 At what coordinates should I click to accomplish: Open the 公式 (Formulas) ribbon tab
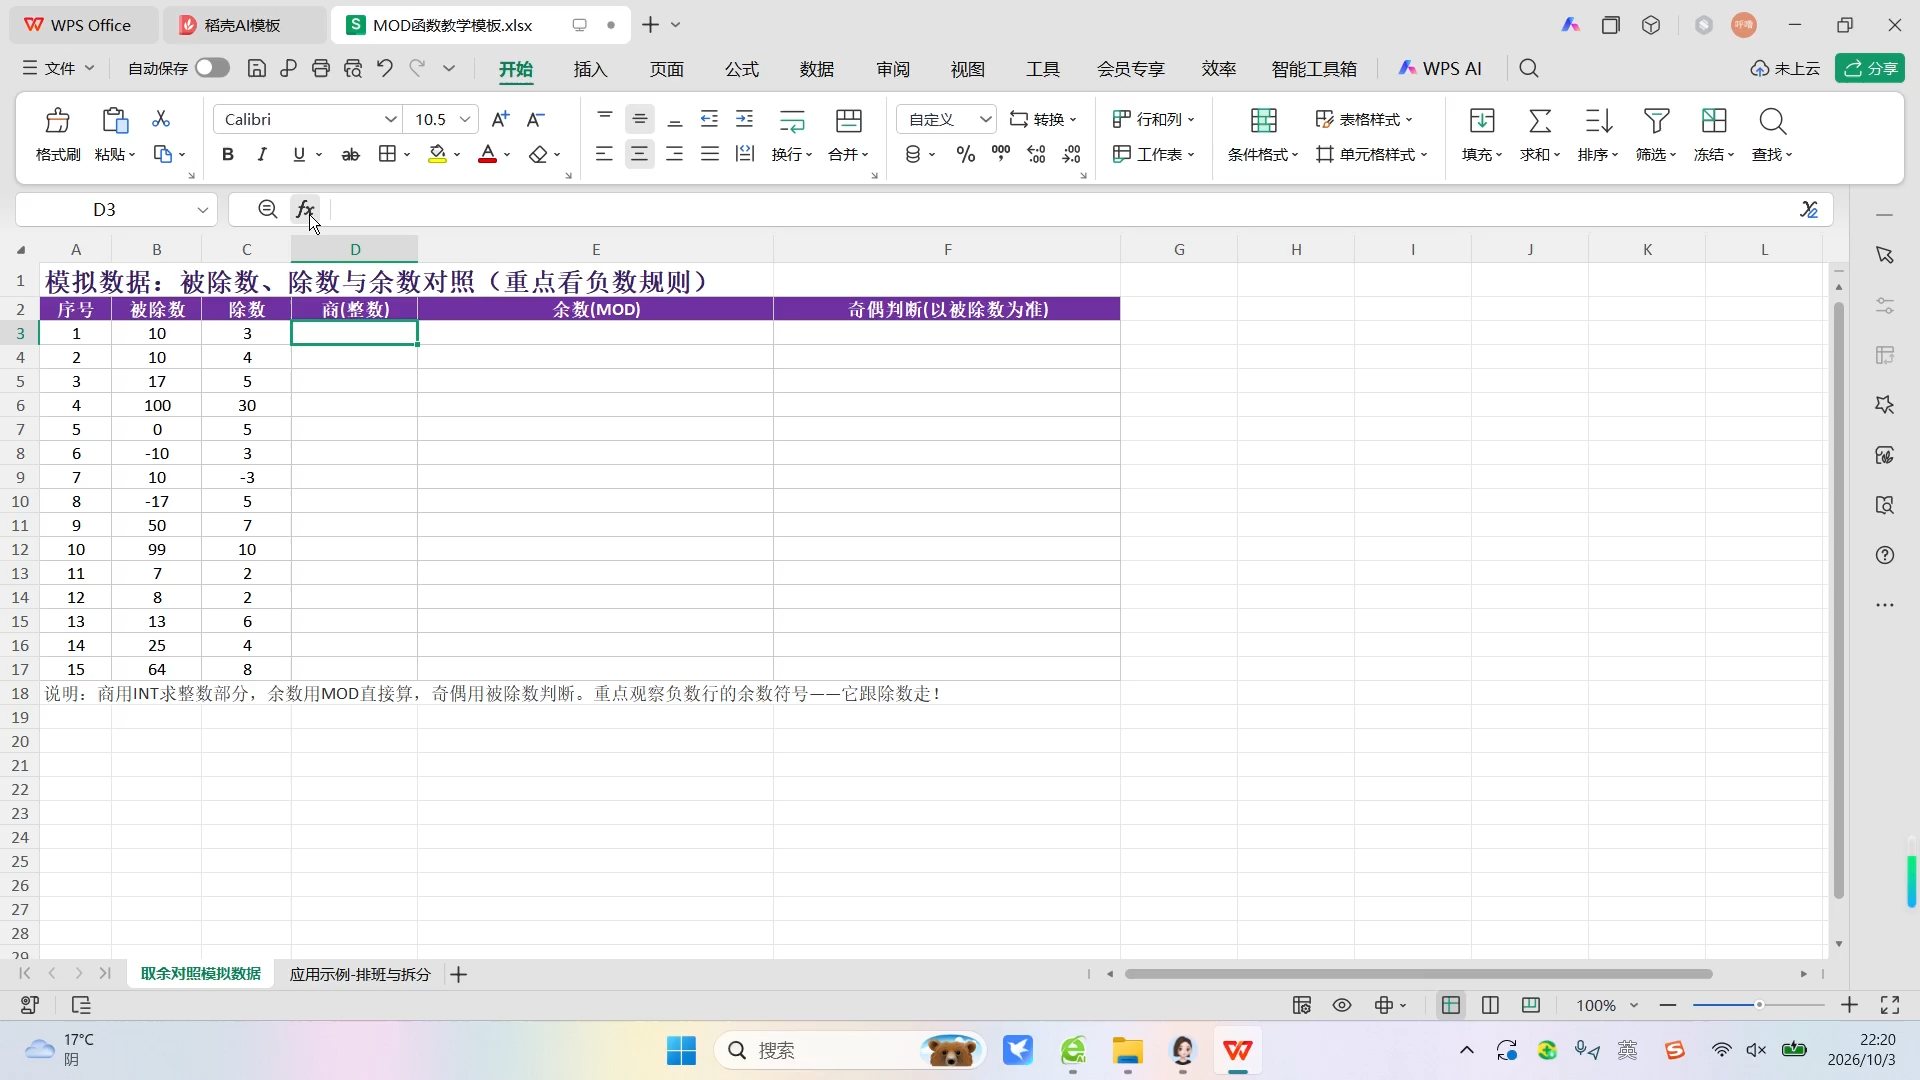coord(741,68)
